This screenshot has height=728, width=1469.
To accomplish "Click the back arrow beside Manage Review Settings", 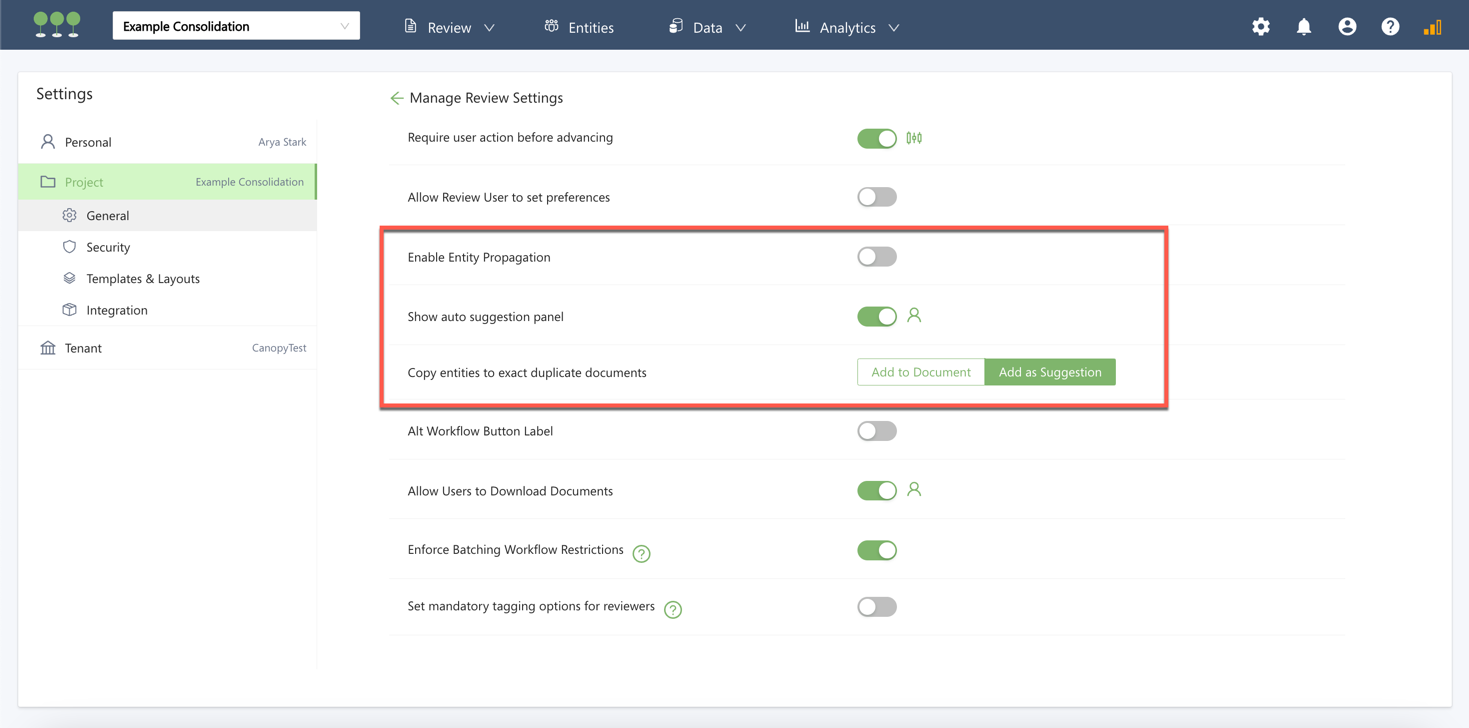I will tap(397, 98).
